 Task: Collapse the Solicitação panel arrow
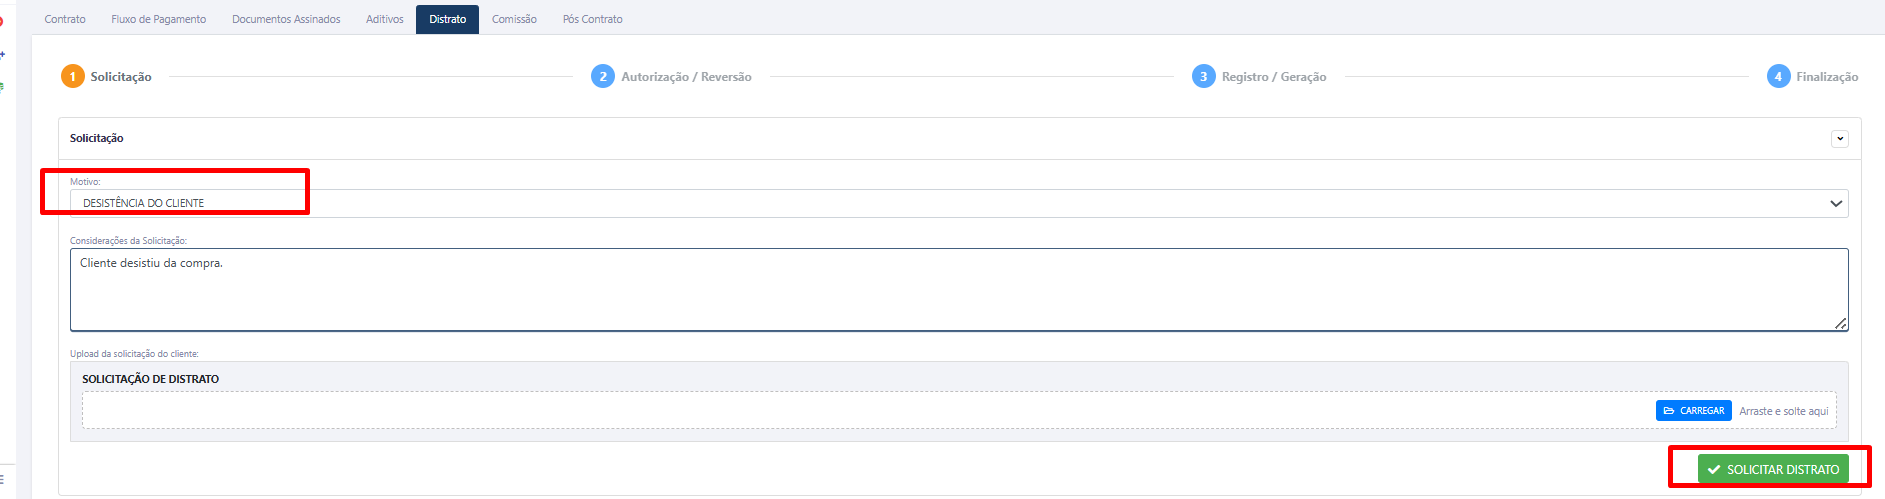pos(1840,139)
